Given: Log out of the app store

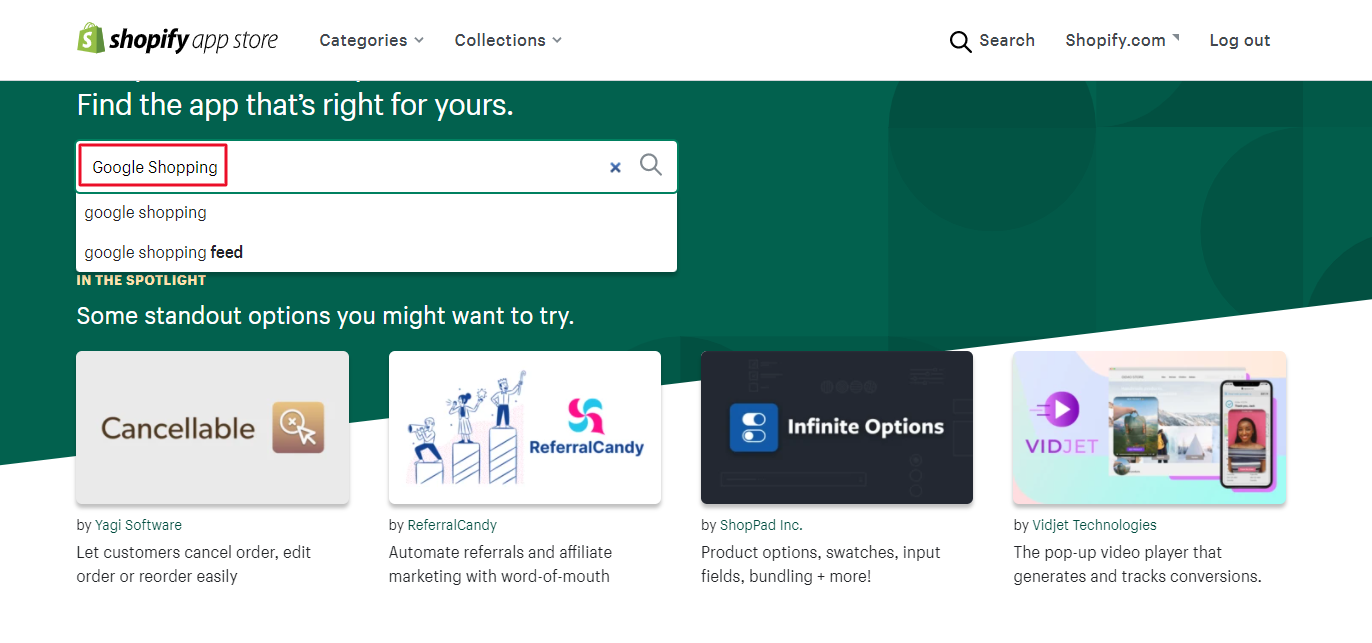Looking at the screenshot, I should tap(1240, 40).
